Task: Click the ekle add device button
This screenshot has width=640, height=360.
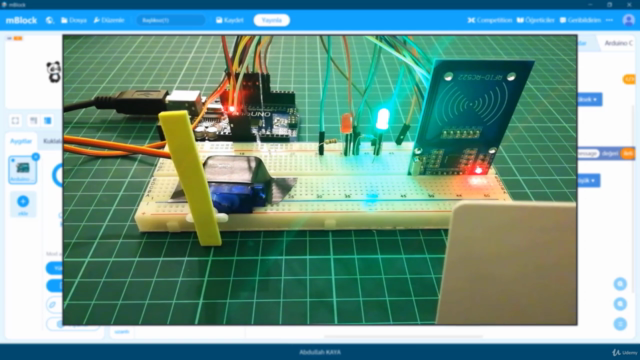Action: coord(23,204)
